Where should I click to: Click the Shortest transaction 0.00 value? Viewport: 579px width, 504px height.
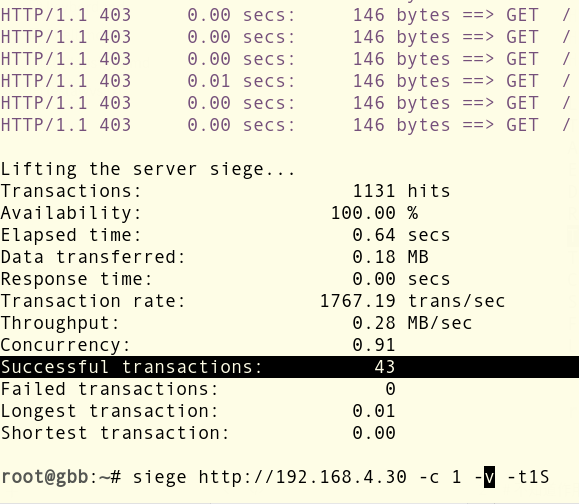[374, 433]
